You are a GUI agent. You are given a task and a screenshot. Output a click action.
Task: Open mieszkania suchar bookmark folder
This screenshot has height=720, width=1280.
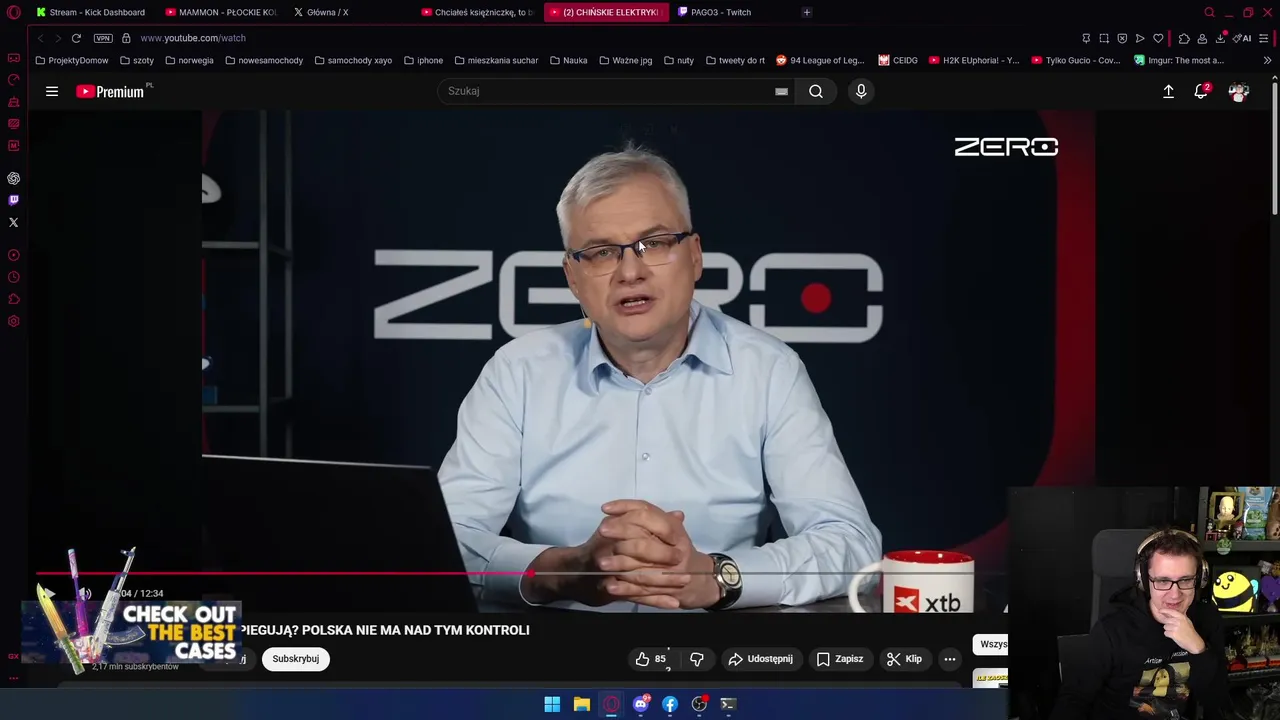(496, 60)
